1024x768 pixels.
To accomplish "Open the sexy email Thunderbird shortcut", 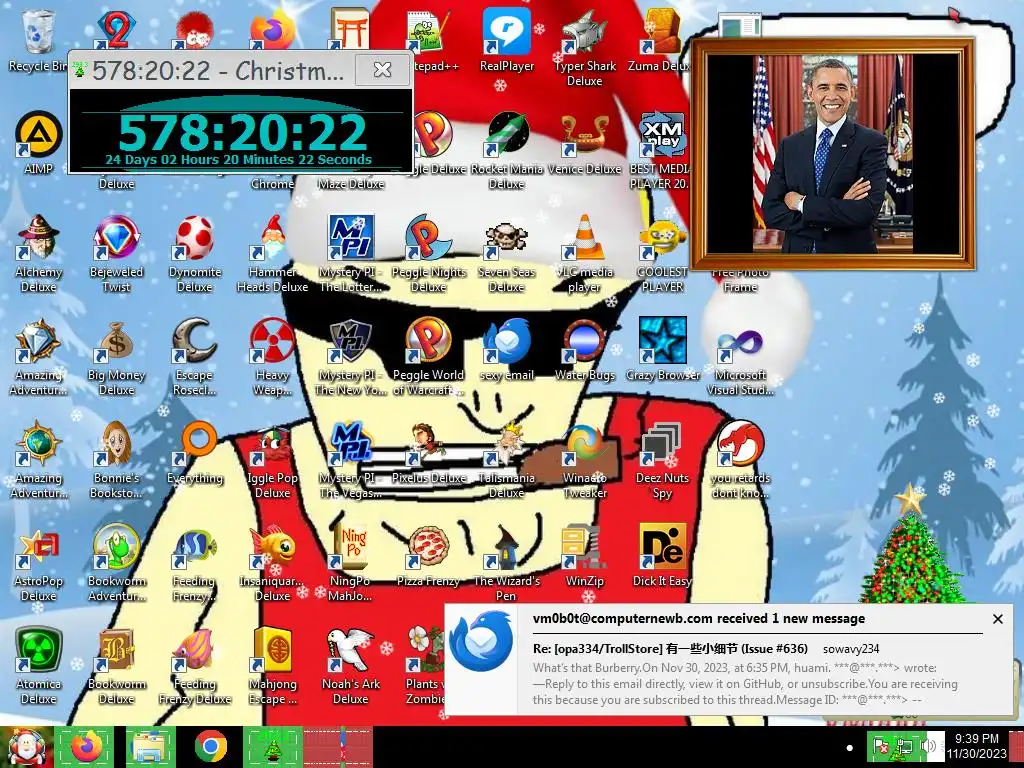I will [x=506, y=340].
